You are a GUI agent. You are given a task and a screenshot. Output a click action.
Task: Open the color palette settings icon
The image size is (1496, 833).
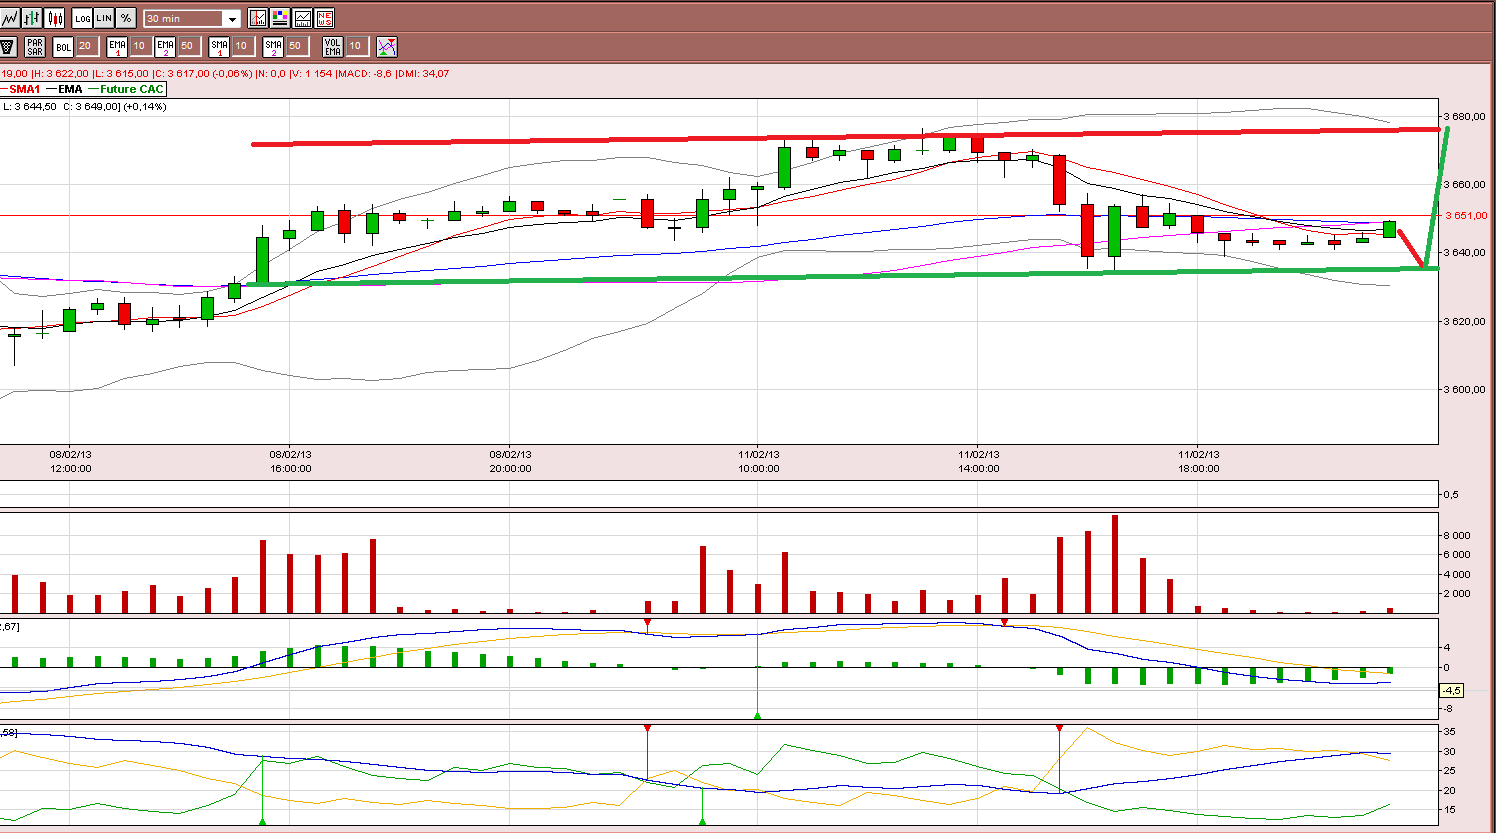click(x=280, y=18)
